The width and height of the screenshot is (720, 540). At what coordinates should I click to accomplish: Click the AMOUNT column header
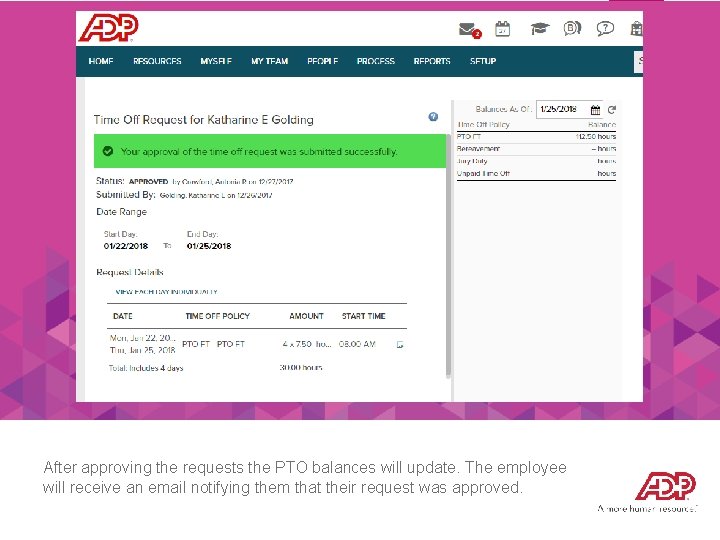[306, 316]
